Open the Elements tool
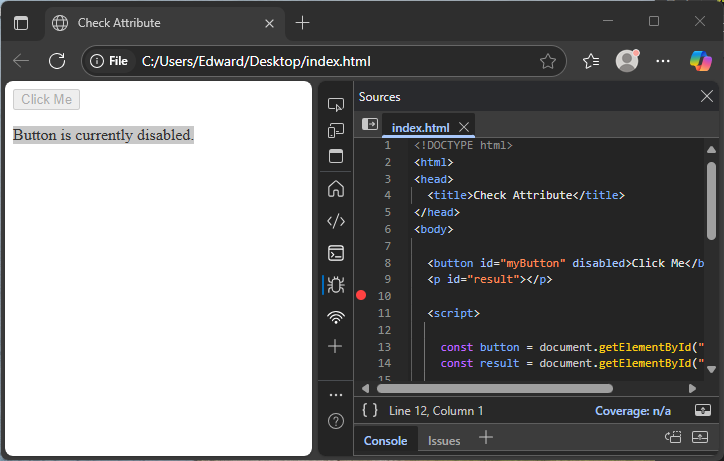This screenshot has width=724, height=461. [336, 221]
